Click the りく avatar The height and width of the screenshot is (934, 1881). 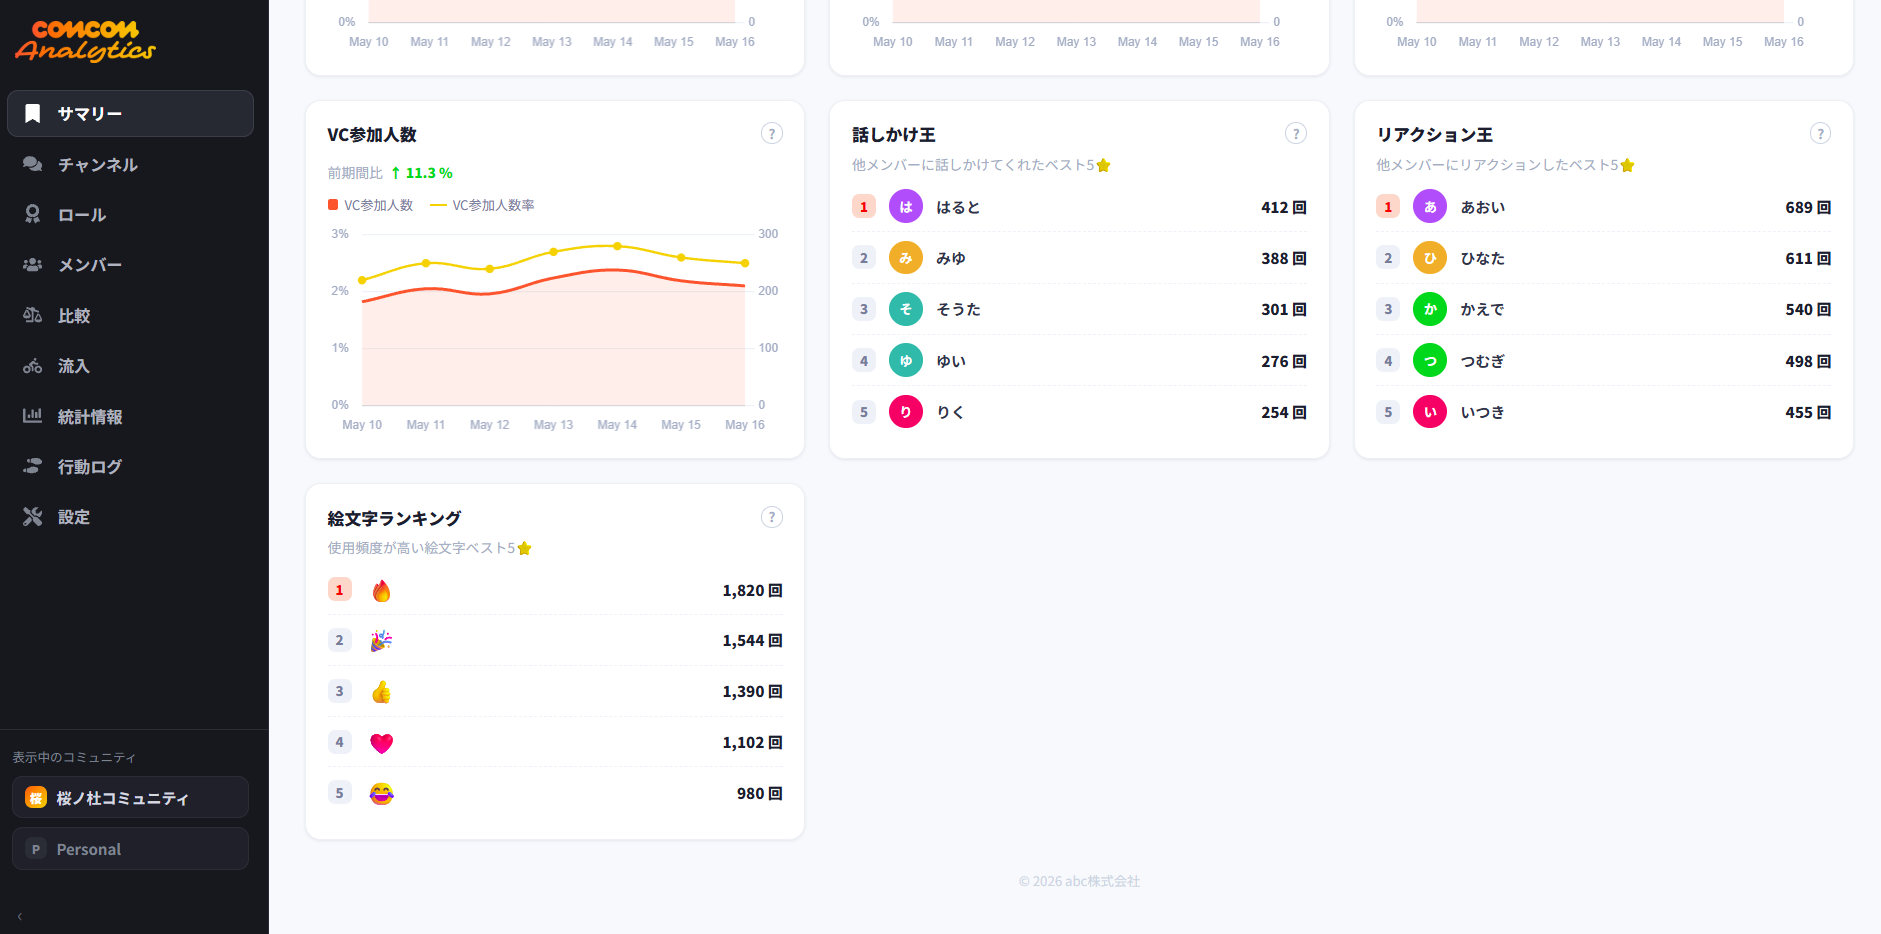[x=906, y=412]
